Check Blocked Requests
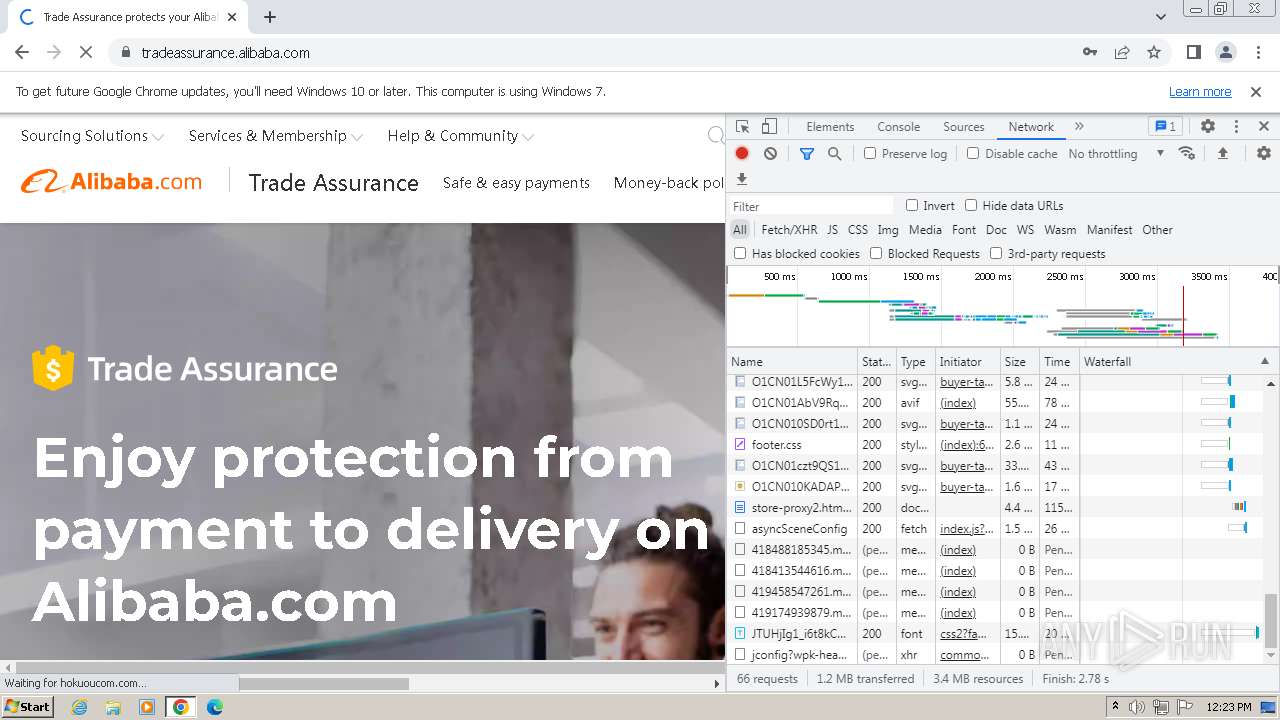The image size is (1280, 720). coord(876,253)
